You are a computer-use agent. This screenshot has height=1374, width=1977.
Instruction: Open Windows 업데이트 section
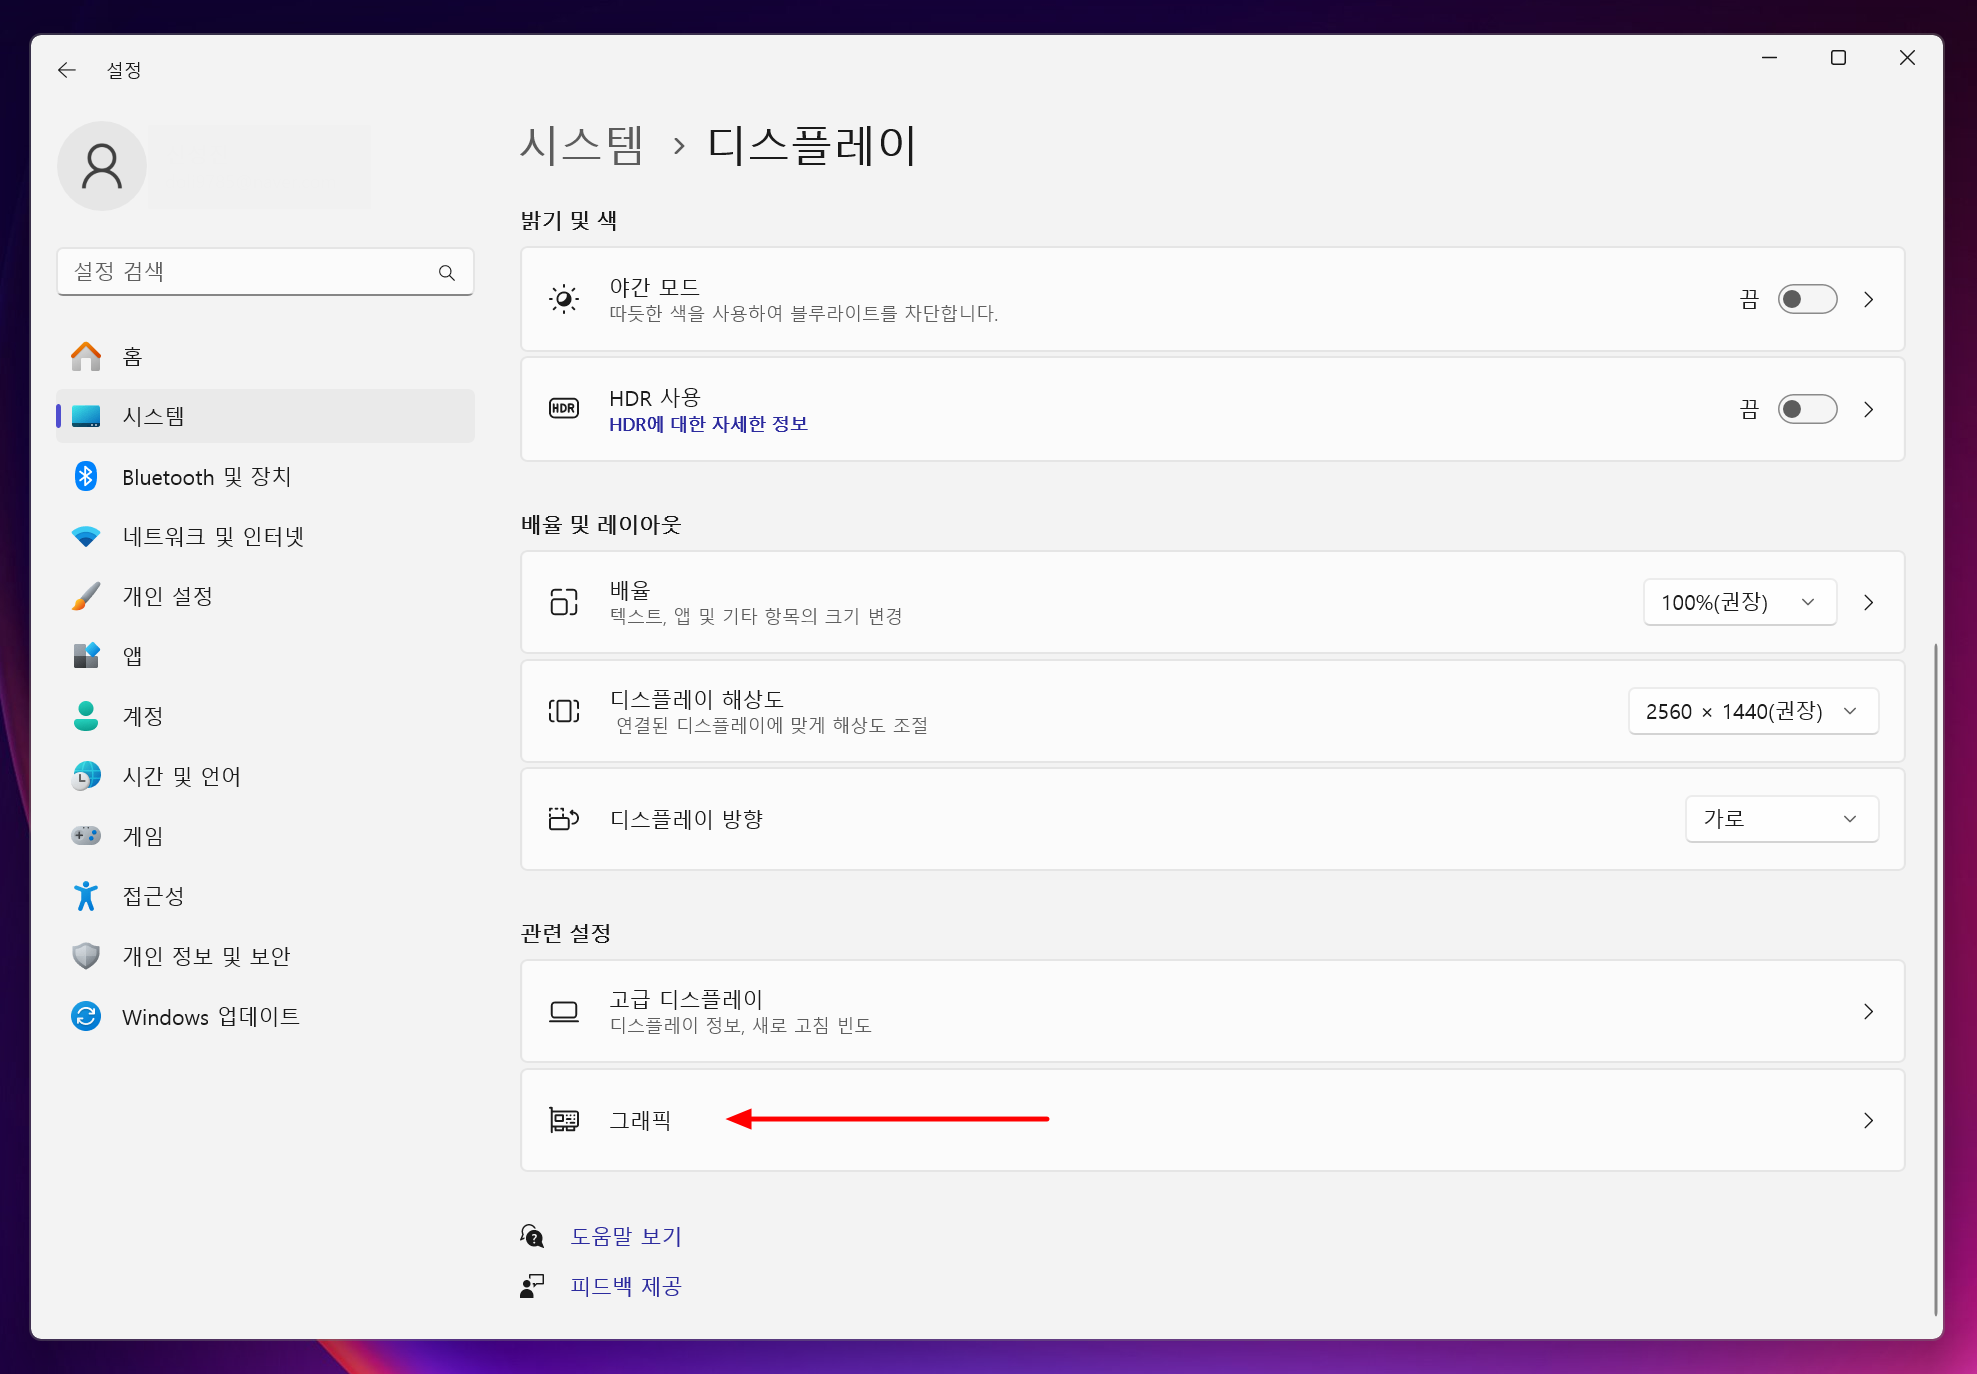click(x=210, y=1016)
